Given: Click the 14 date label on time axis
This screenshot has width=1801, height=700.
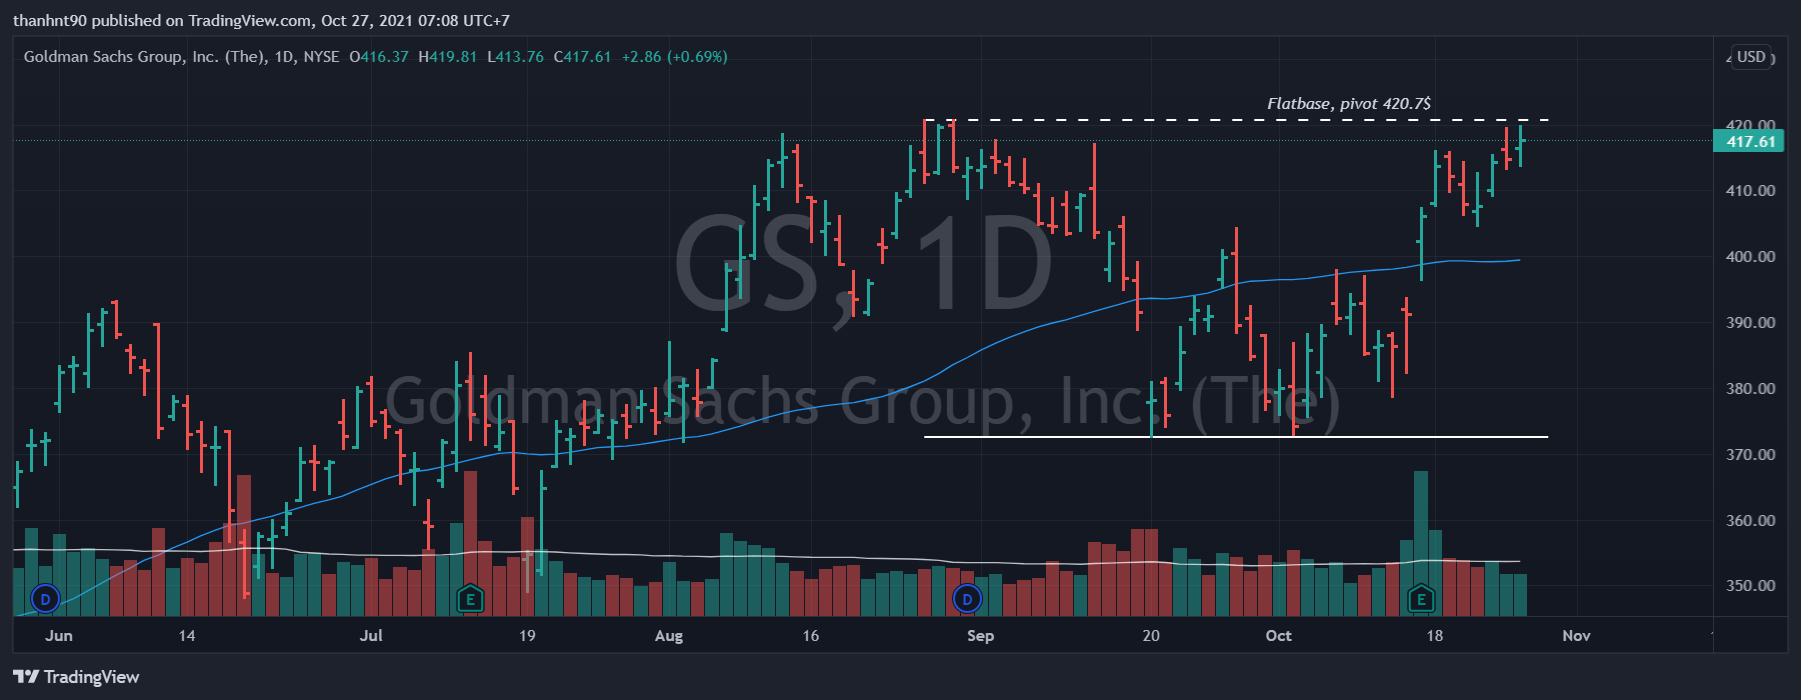Looking at the screenshot, I should click(x=186, y=636).
